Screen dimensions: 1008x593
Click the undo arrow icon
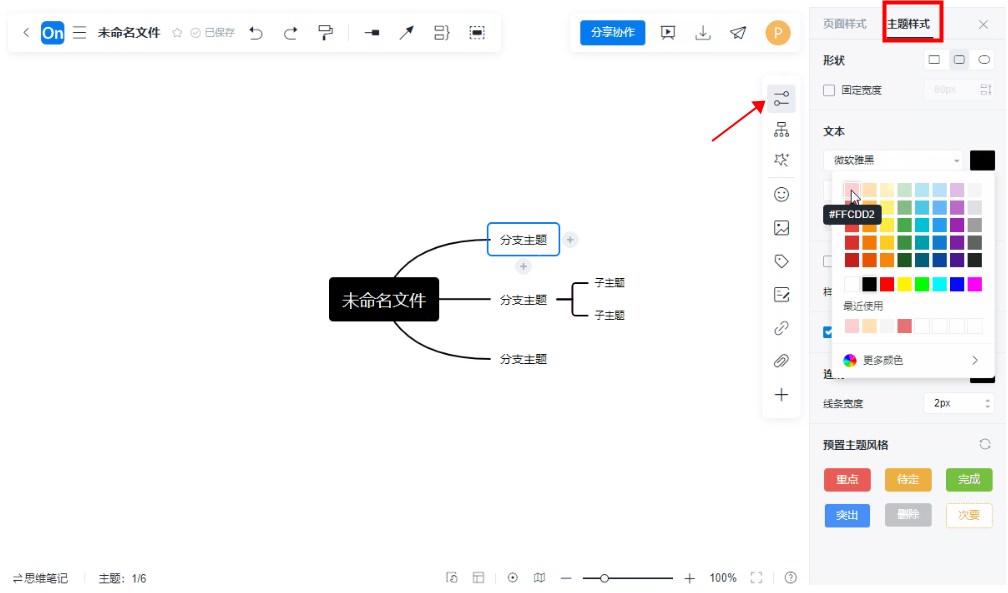[256, 33]
